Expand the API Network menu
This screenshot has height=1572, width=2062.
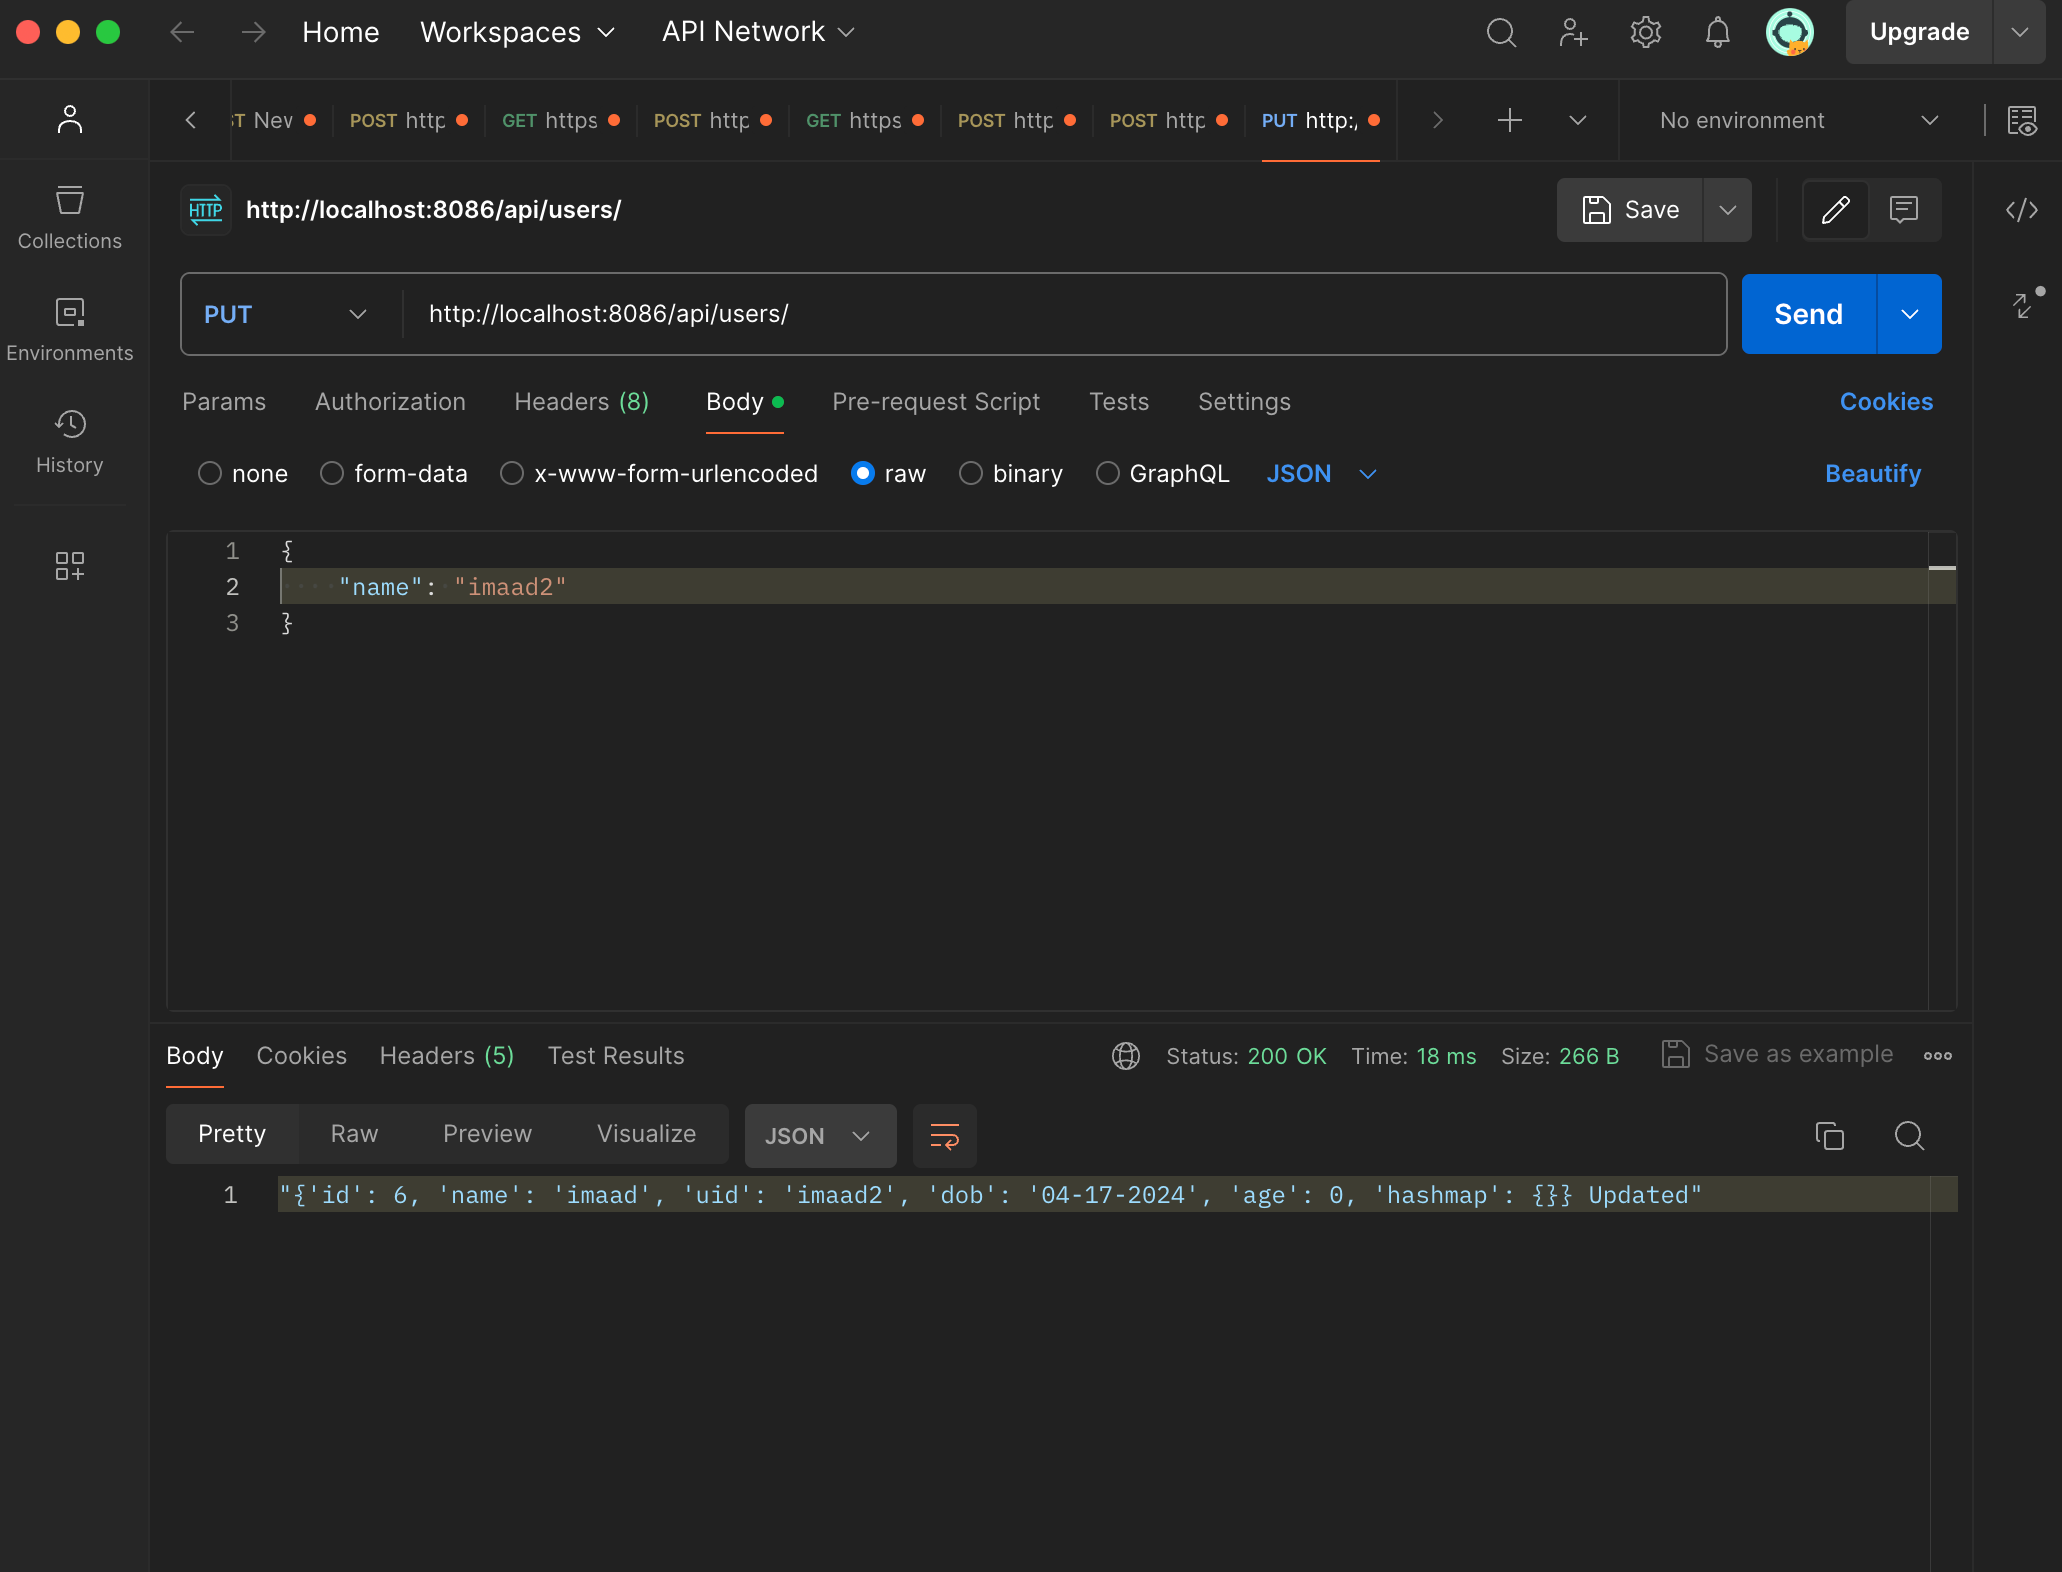pyautogui.click(x=758, y=32)
